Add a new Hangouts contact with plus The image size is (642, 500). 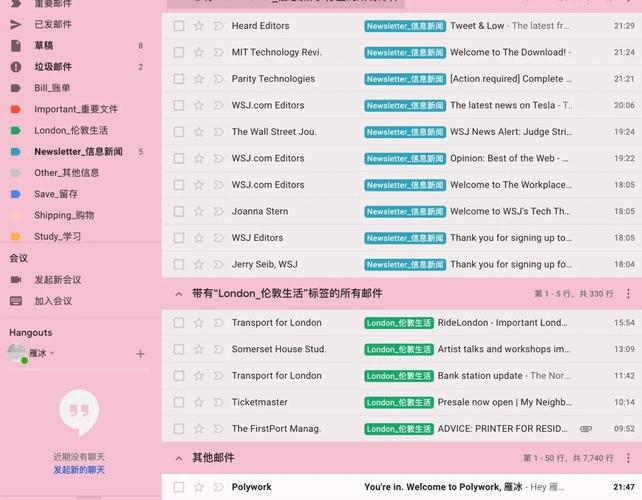(x=140, y=354)
